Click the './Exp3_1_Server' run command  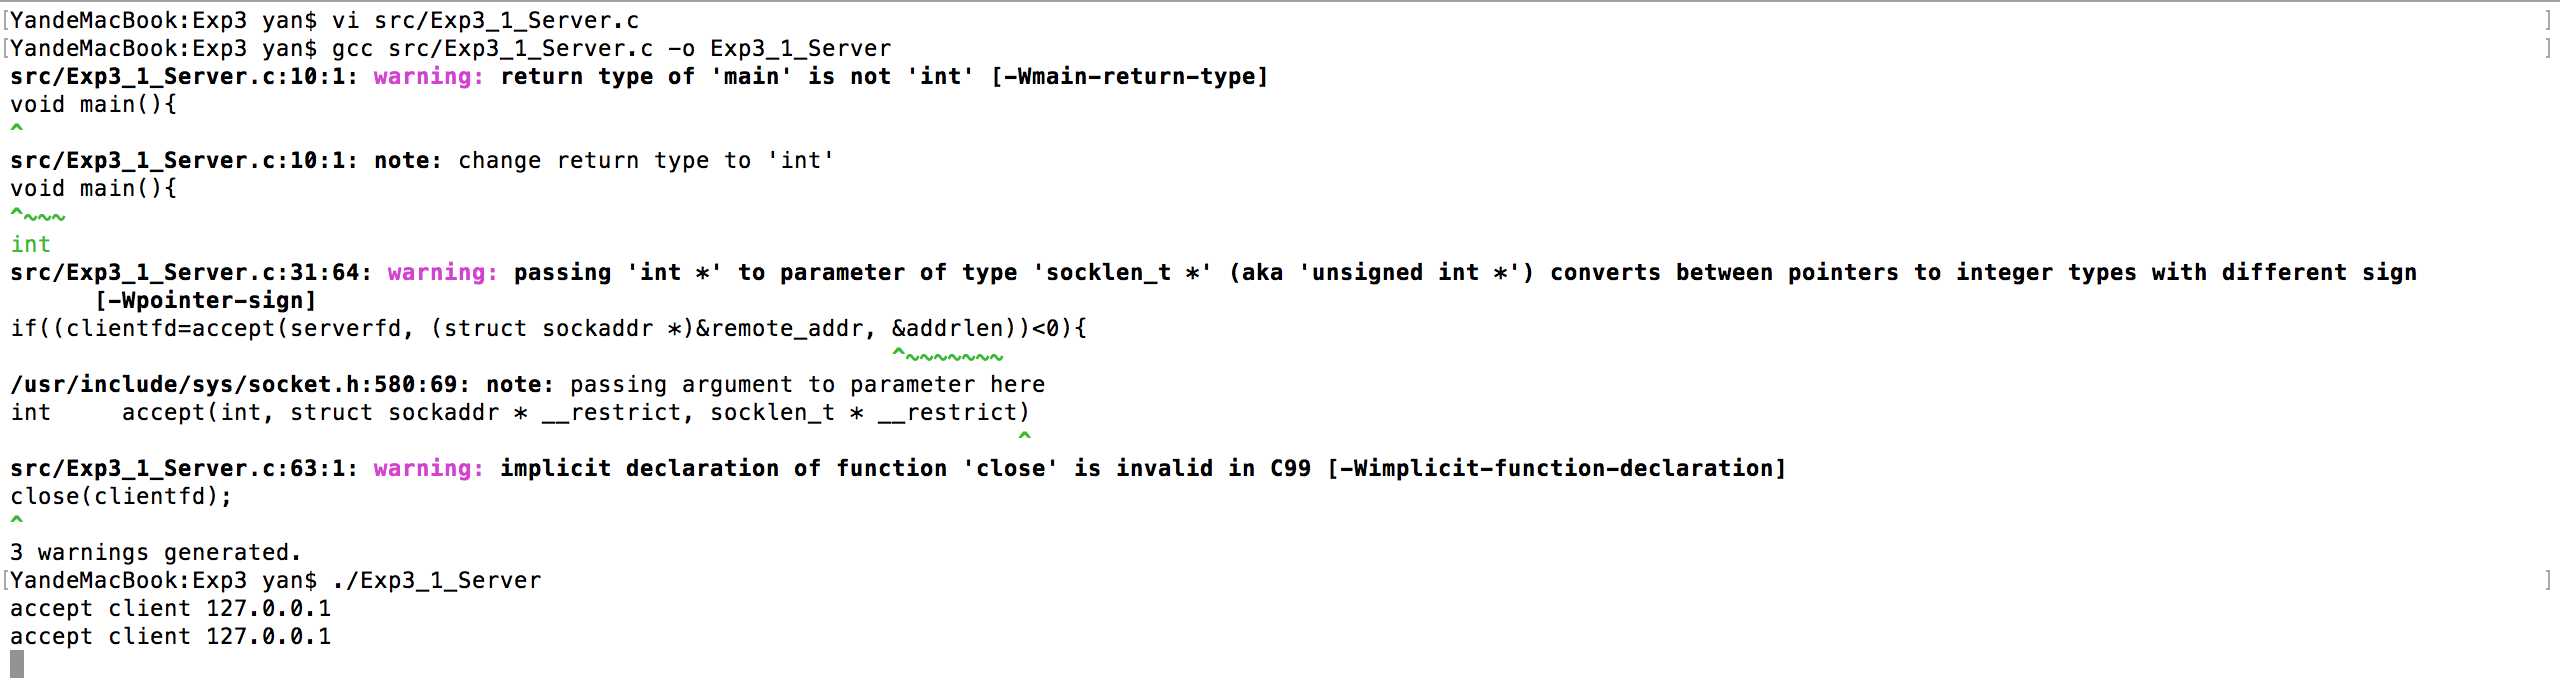coord(436,580)
